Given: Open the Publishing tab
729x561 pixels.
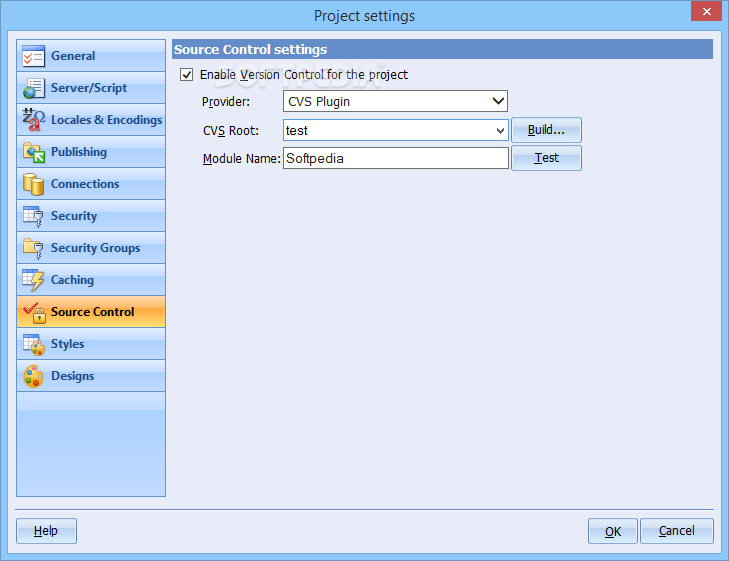Looking at the screenshot, I should [91, 152].
